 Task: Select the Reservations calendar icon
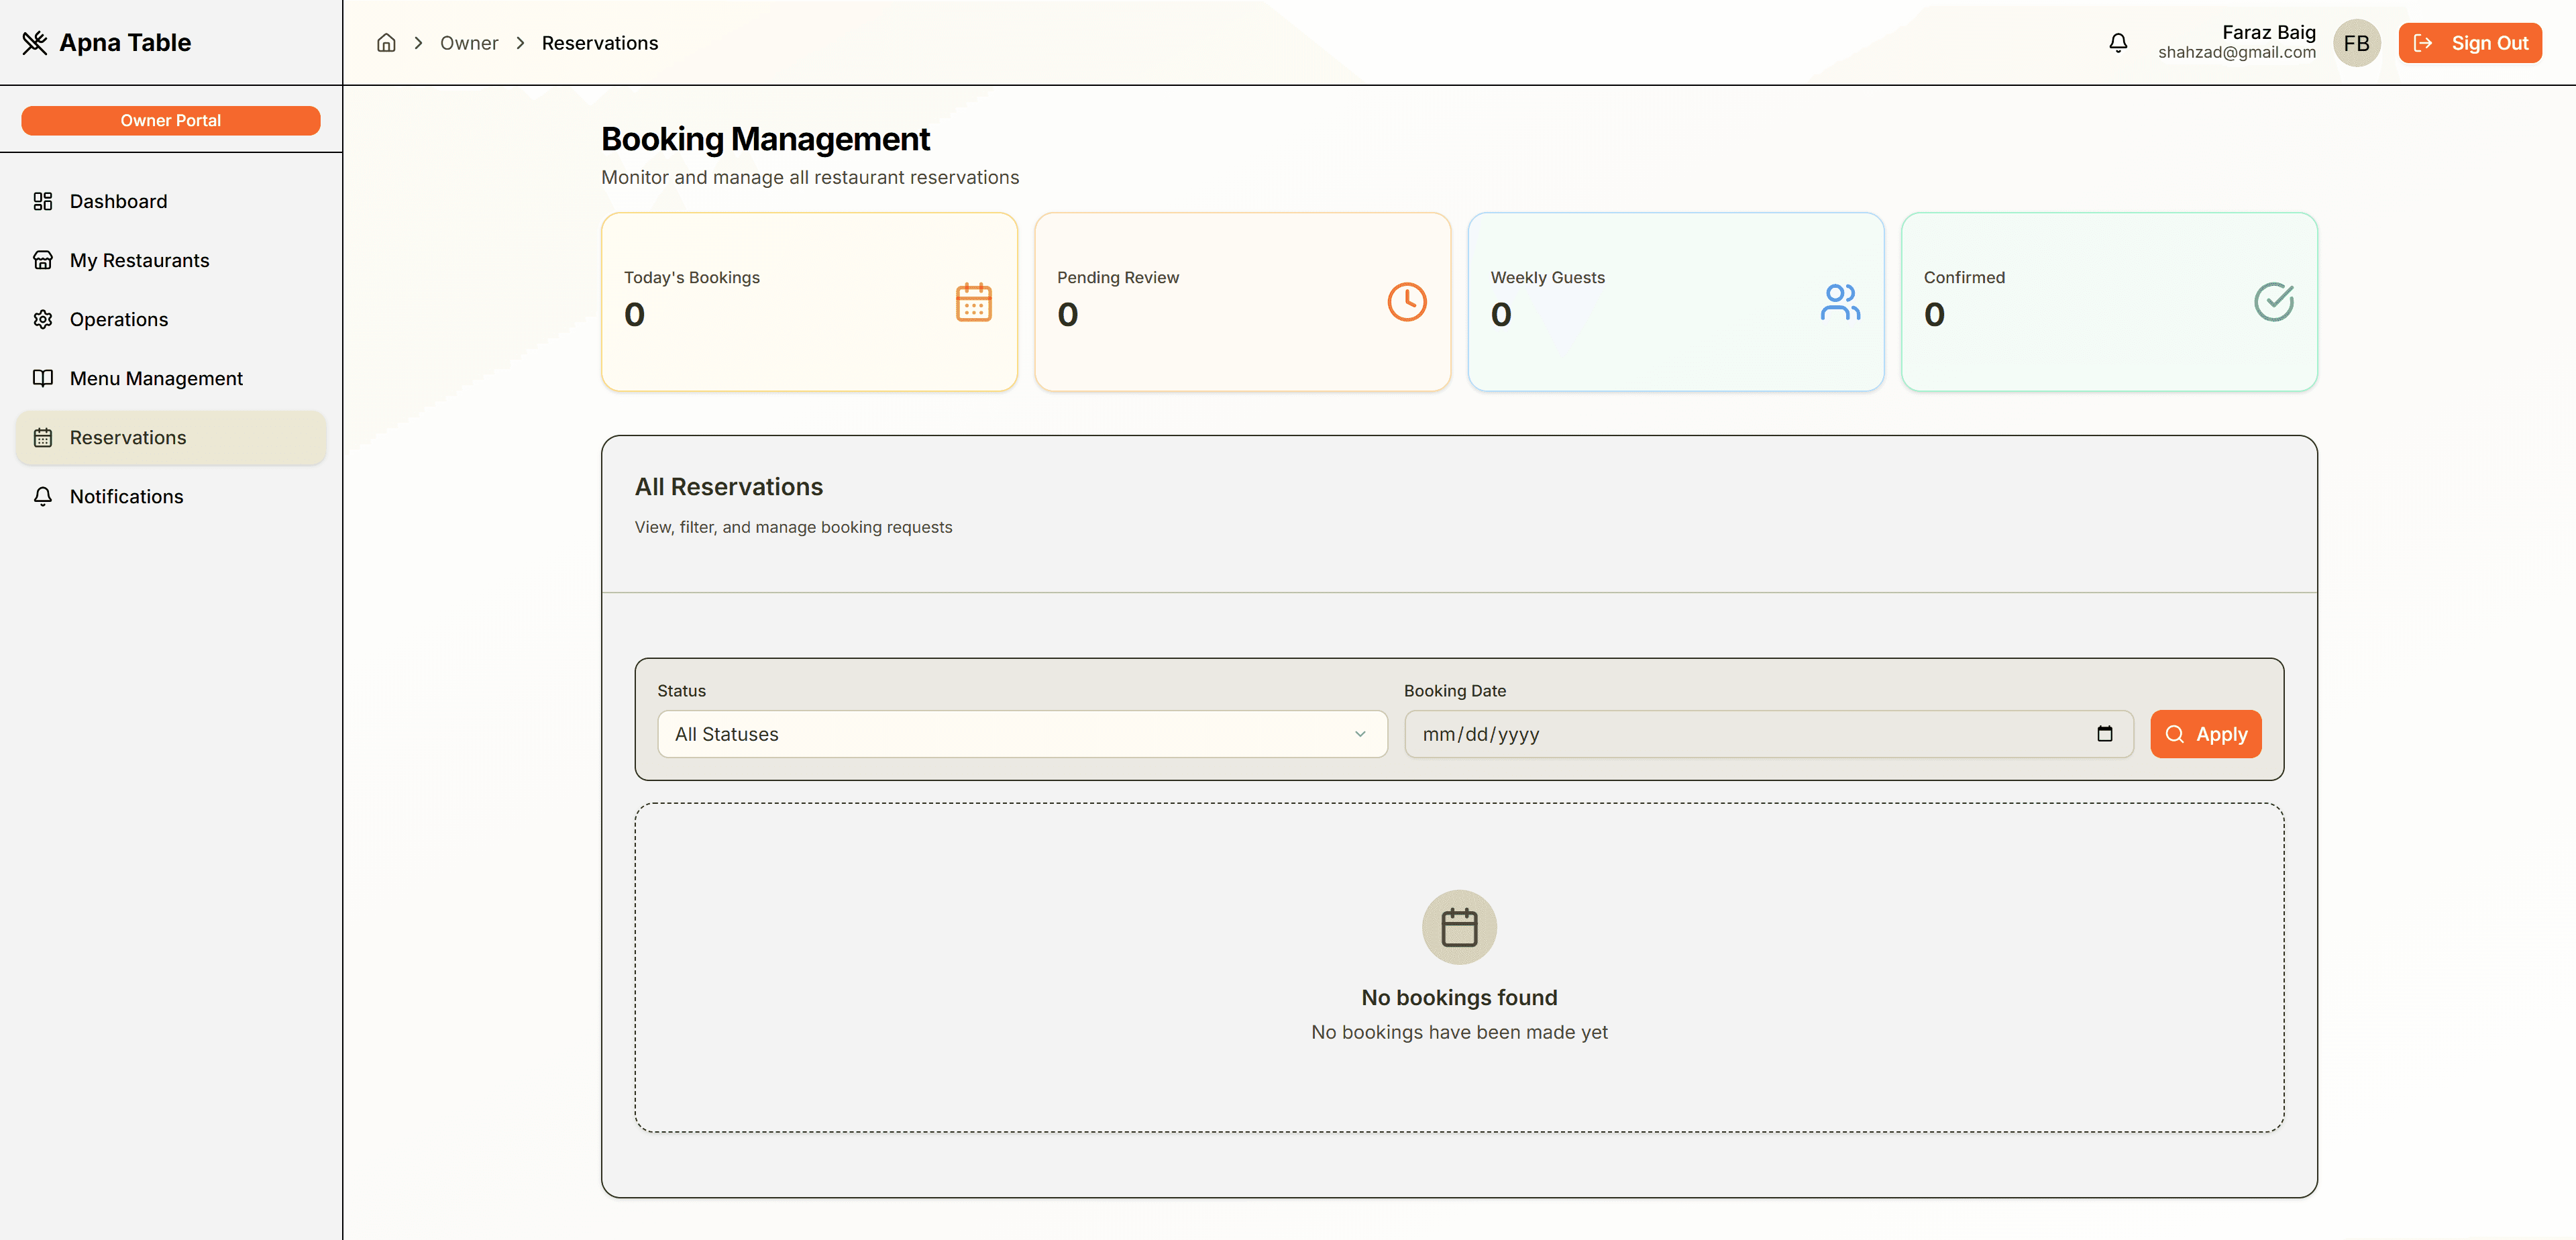pyautogui.click(x=43, y=437)
